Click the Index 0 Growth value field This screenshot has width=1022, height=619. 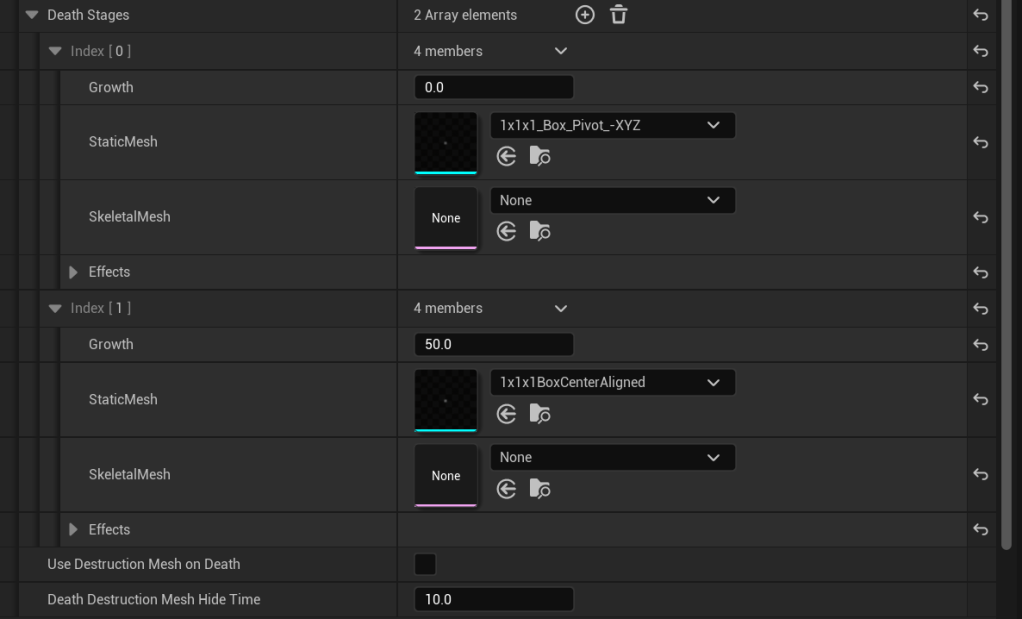[x=493, y=87]
